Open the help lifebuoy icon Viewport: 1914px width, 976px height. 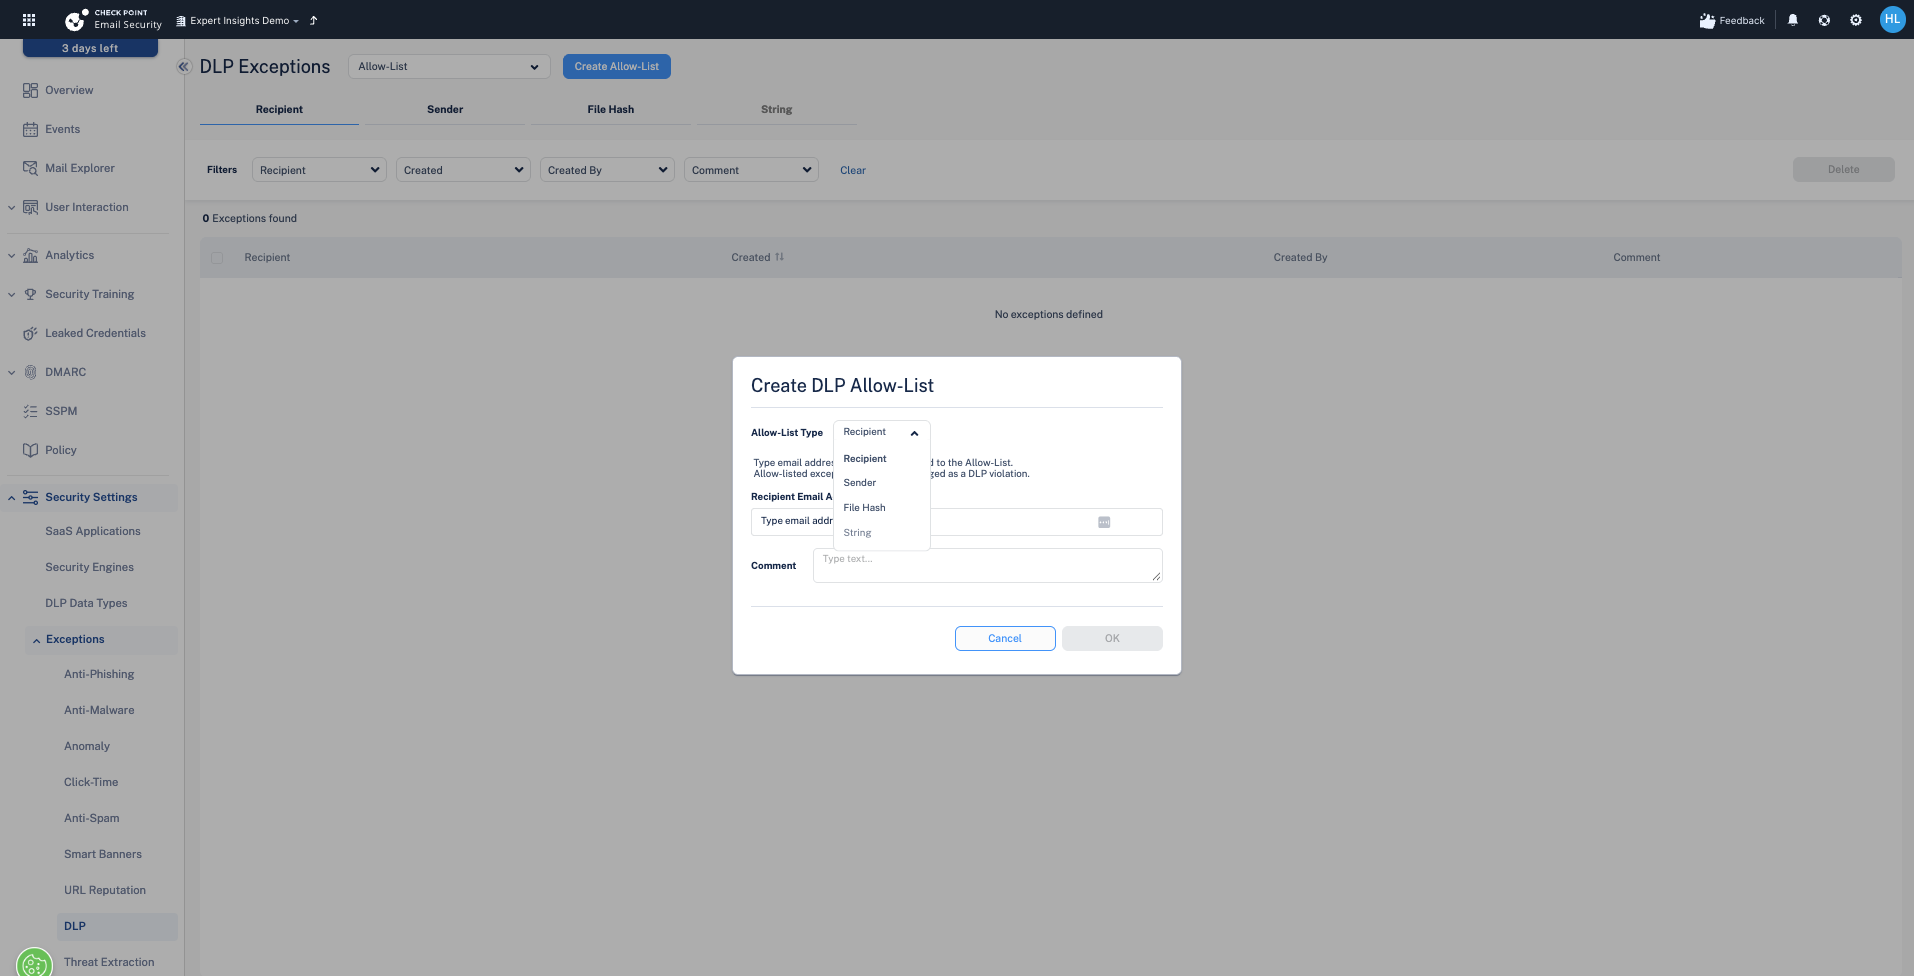pyautogui.click(x=1824, y=20)
